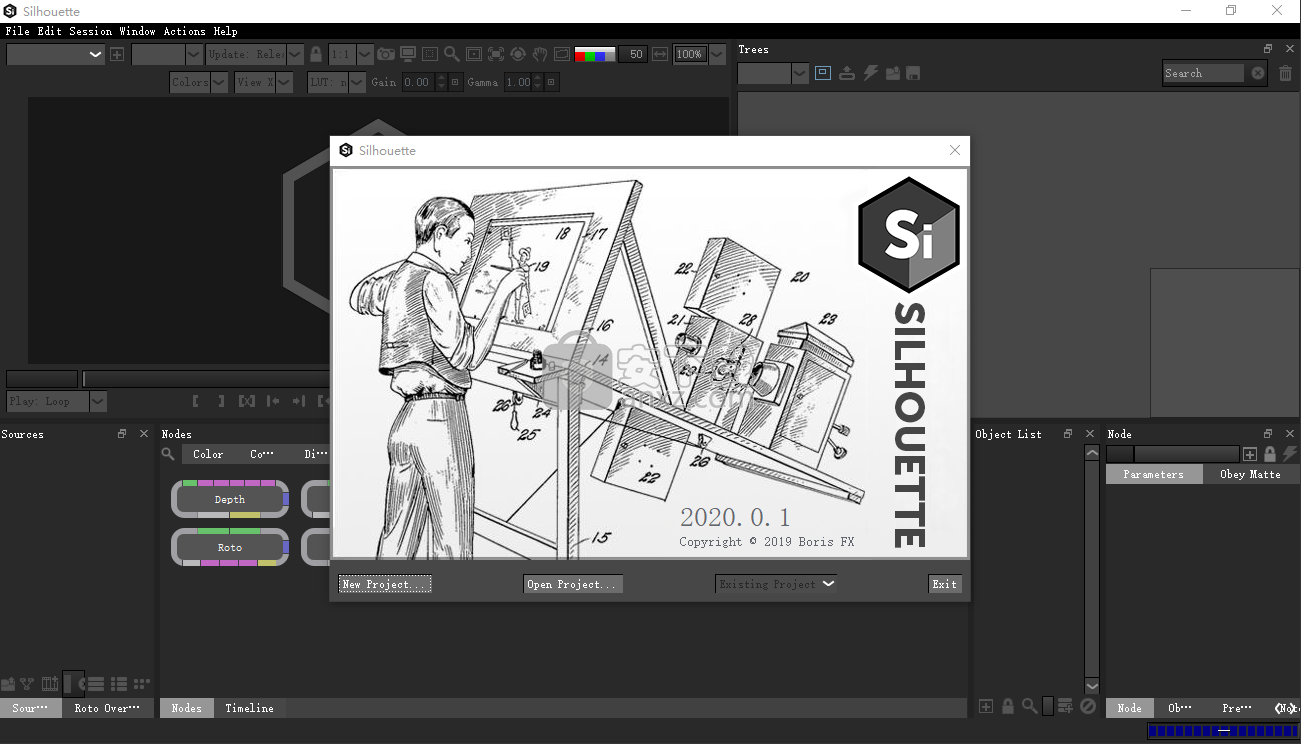
Task: Open the Session menu
Action: click(x=90, y=31)
